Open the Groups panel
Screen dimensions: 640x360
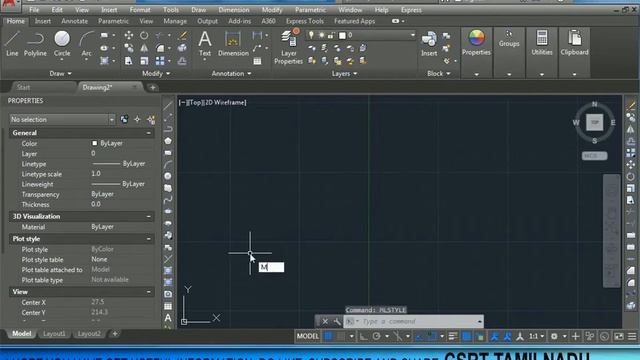[x=509, y=38]
